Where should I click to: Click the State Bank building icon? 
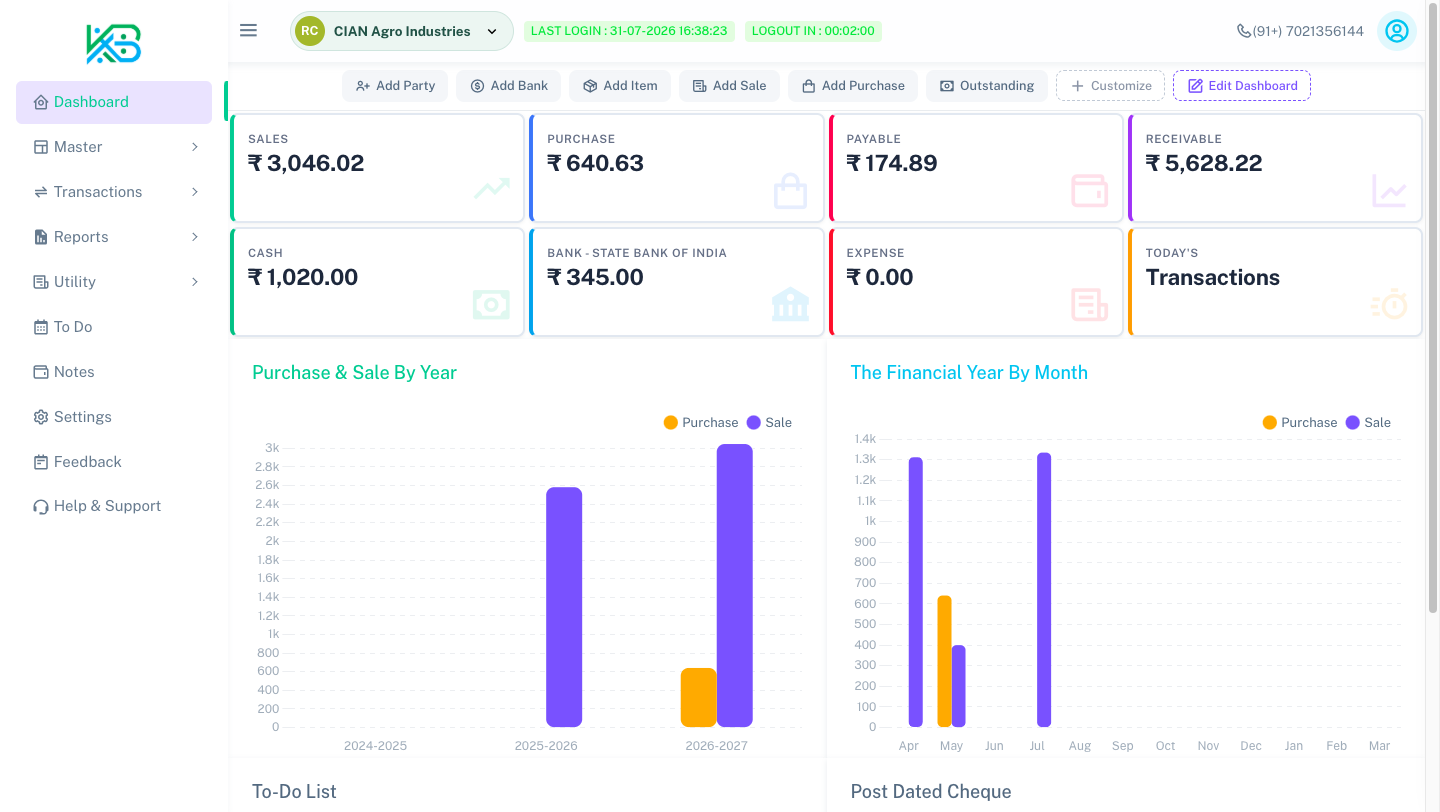pyautogui.click(x=790, y=304)
